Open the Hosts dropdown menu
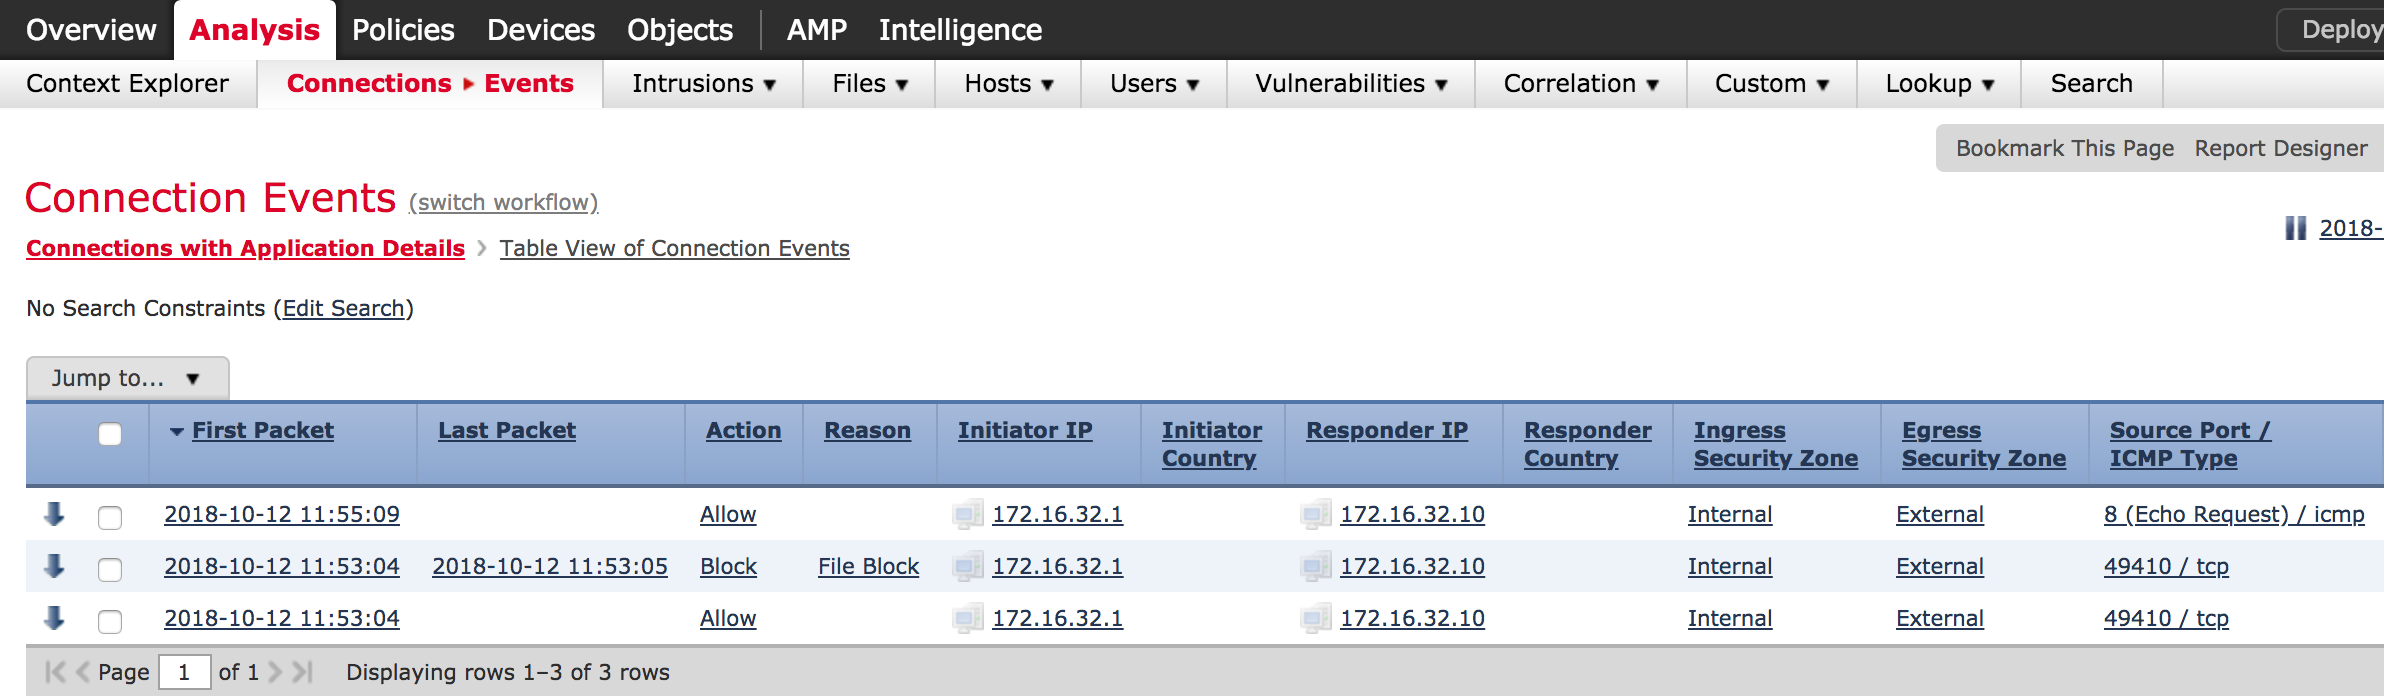2384x696 pixels. point(1007,84)
